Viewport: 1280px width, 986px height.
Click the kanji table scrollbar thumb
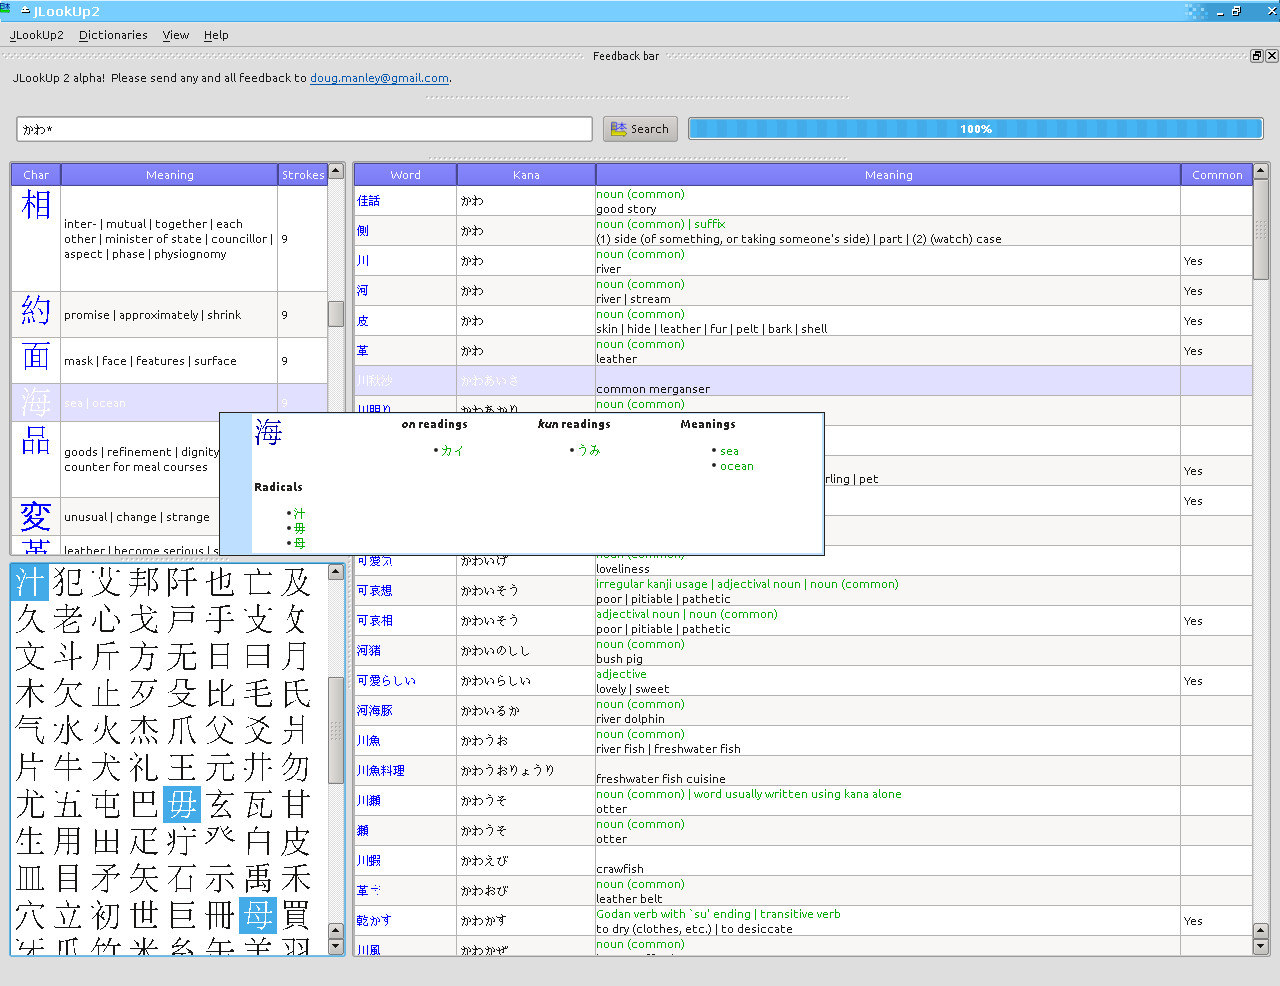336,313
